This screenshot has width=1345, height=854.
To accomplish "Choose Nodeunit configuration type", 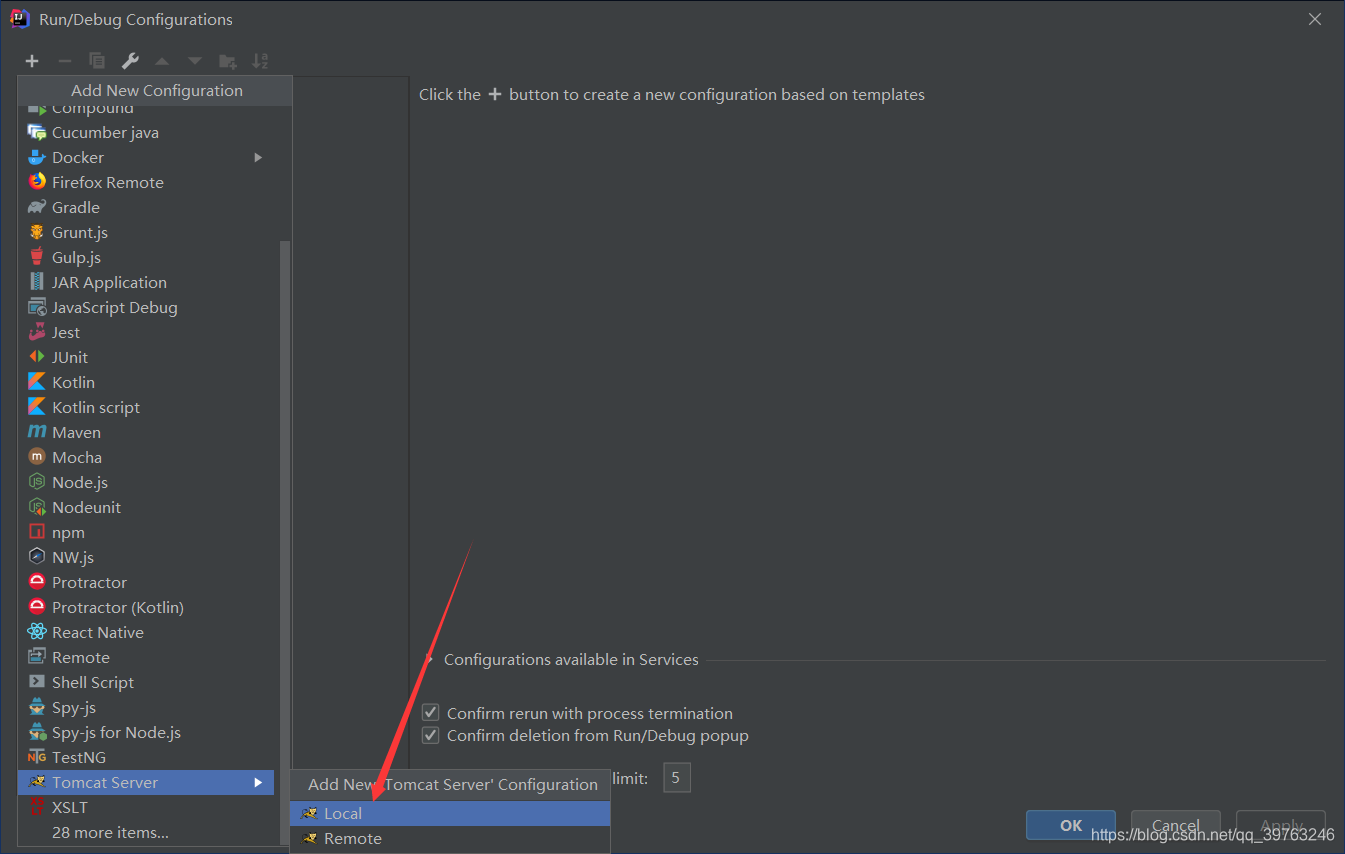I will click(x=146, y=507).
